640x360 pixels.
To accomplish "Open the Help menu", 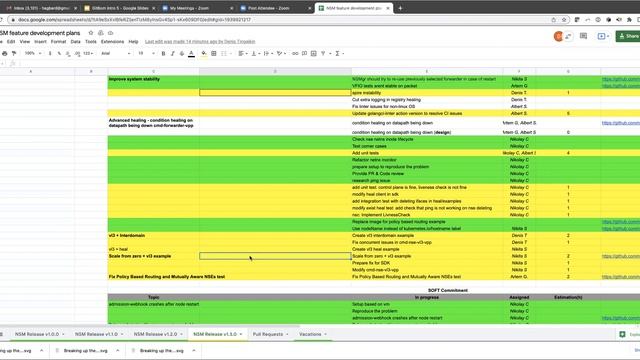I will [133, 42].
